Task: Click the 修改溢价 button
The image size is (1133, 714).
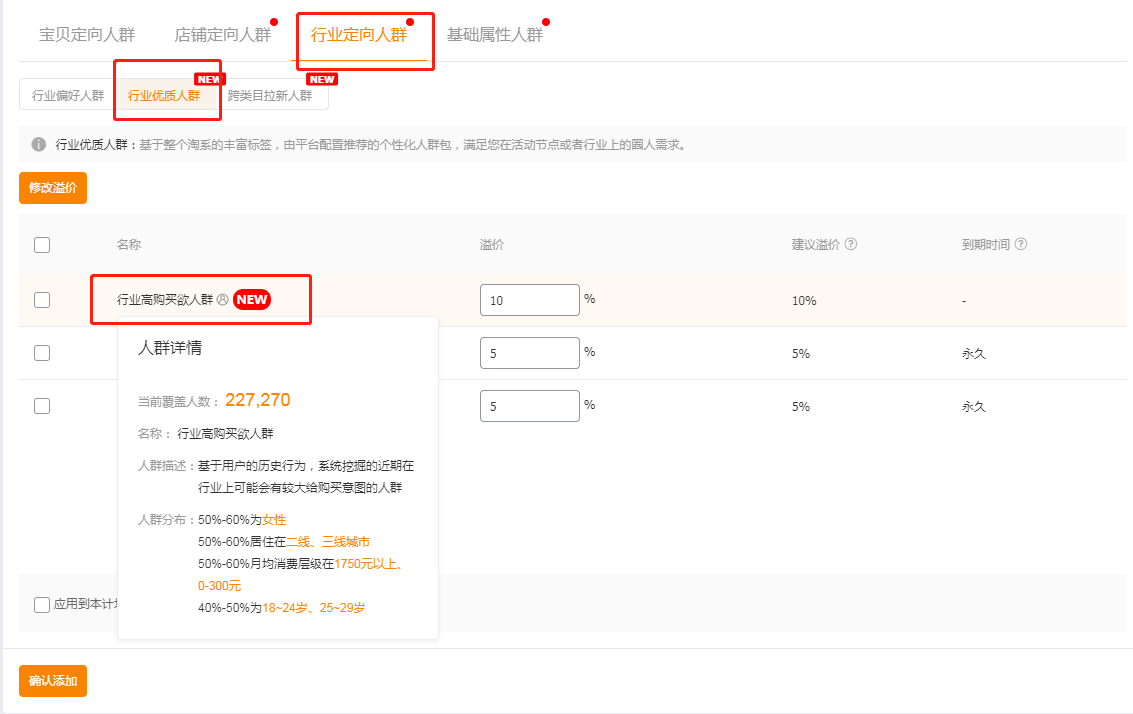Action: pyautogui.click(x=53, y=188)
